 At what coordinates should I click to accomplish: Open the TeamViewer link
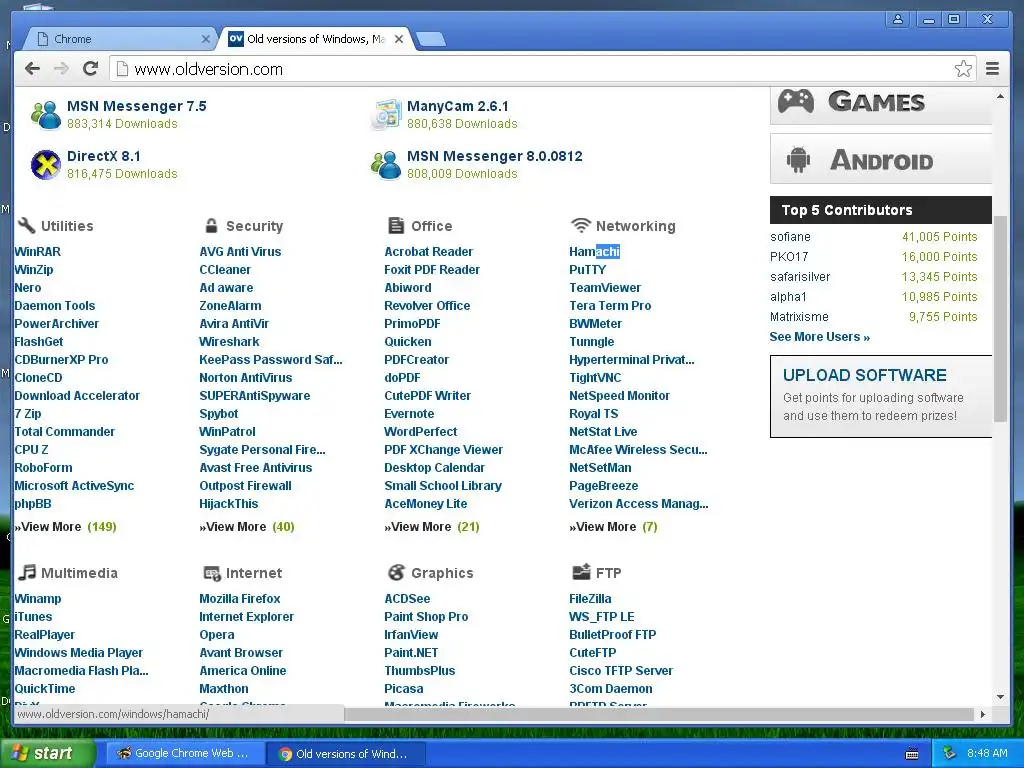coord(605,287)
